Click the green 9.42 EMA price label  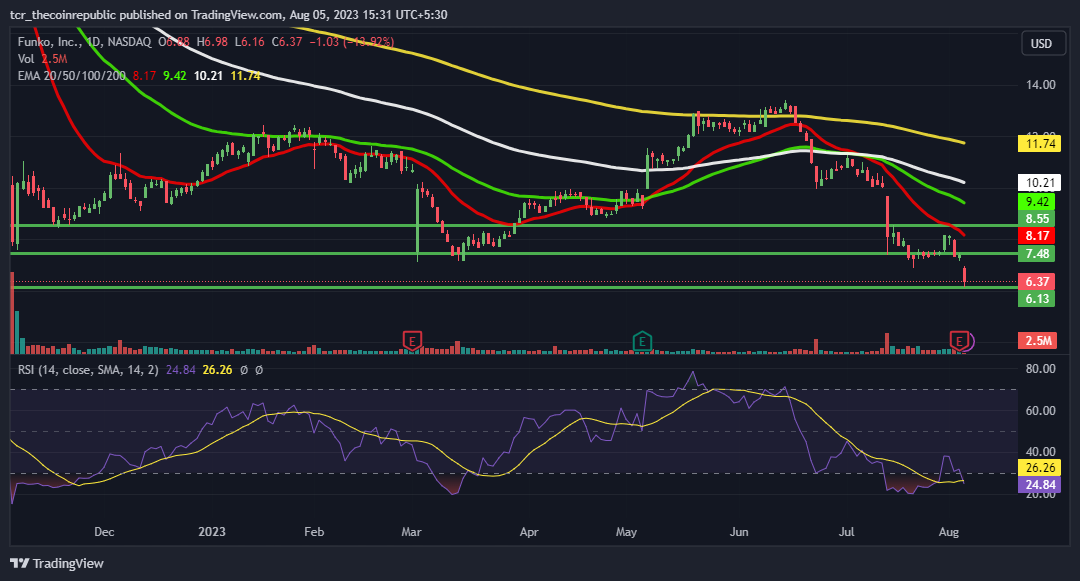(1037, 202)
